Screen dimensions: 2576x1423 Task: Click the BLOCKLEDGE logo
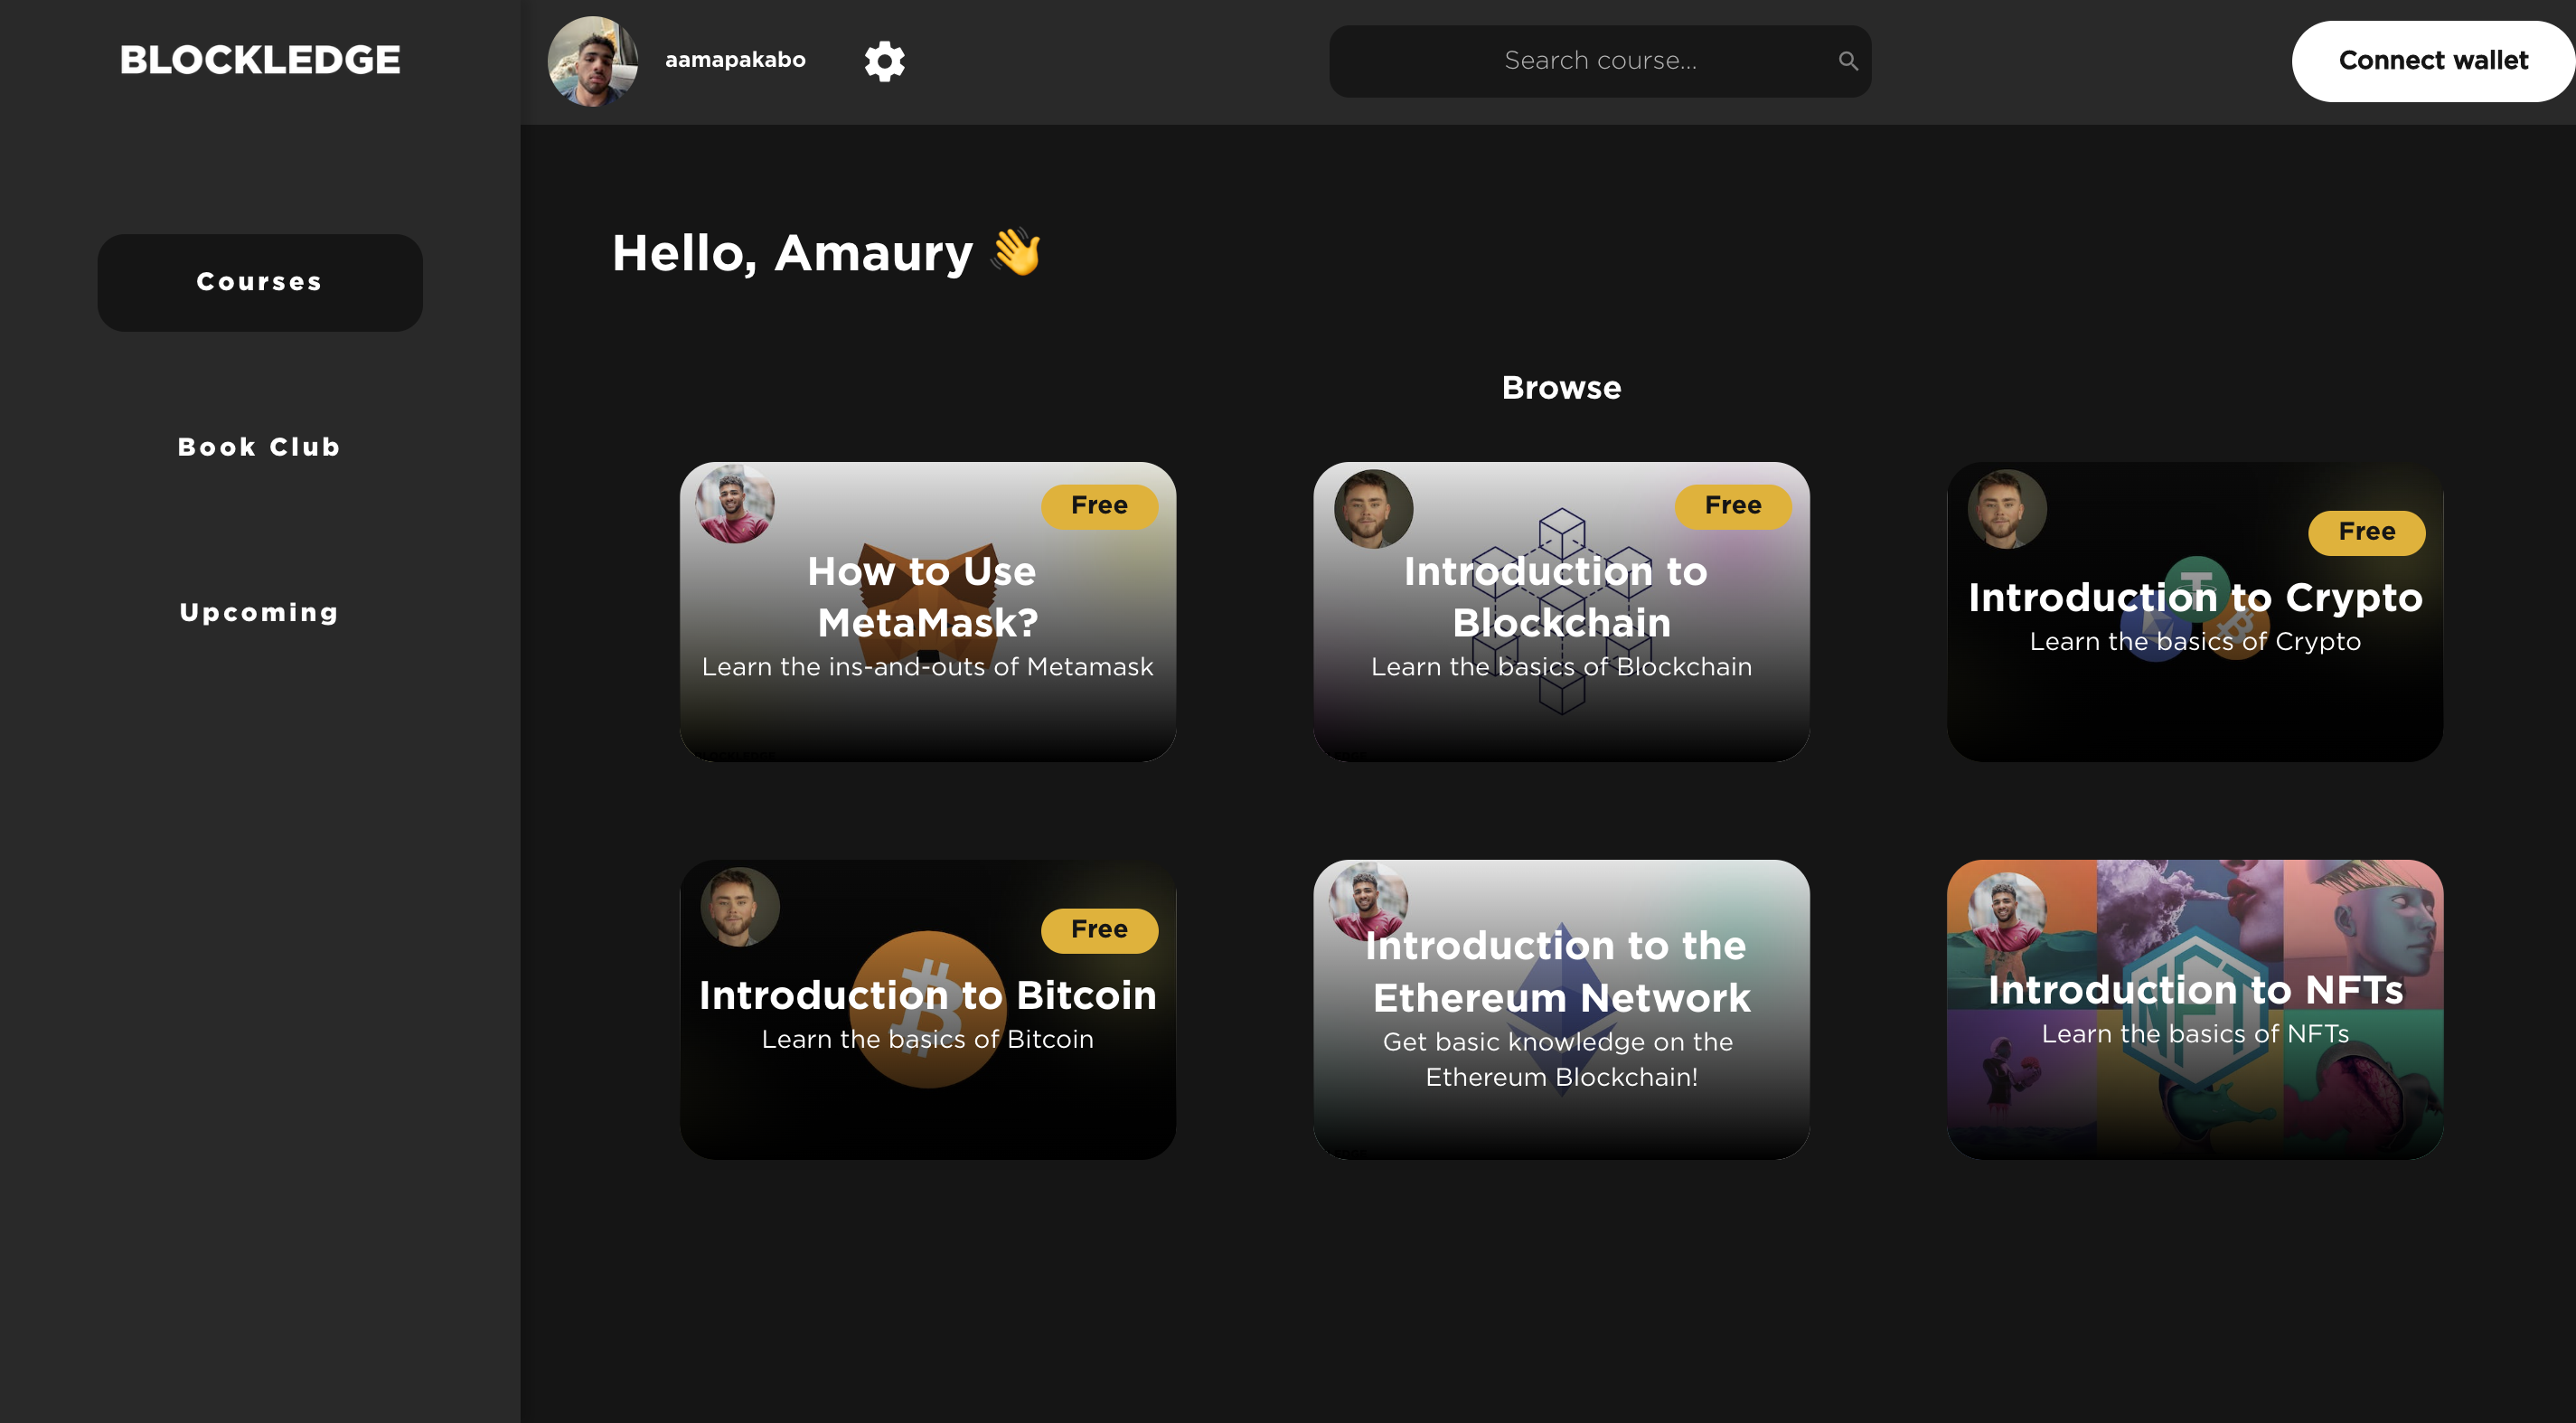260,60
